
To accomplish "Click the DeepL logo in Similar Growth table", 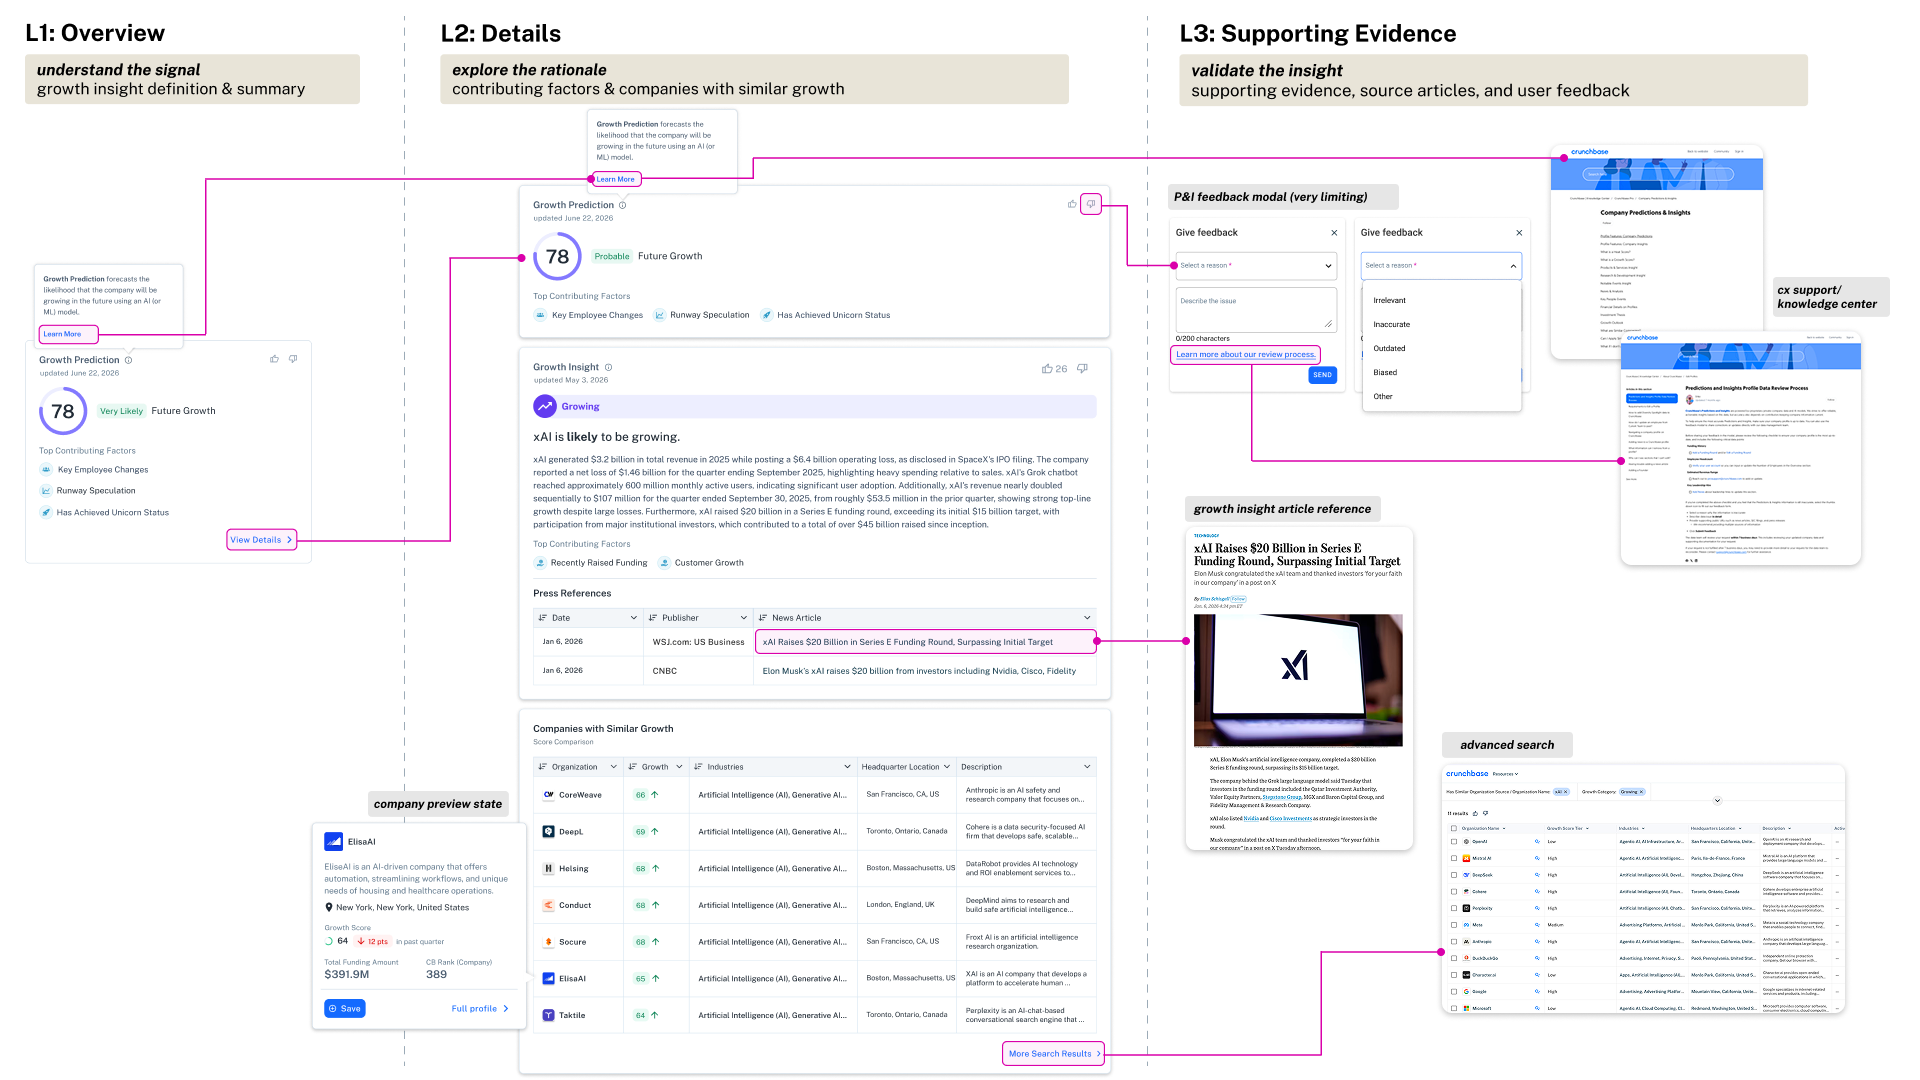I will [x=548, y=832].
